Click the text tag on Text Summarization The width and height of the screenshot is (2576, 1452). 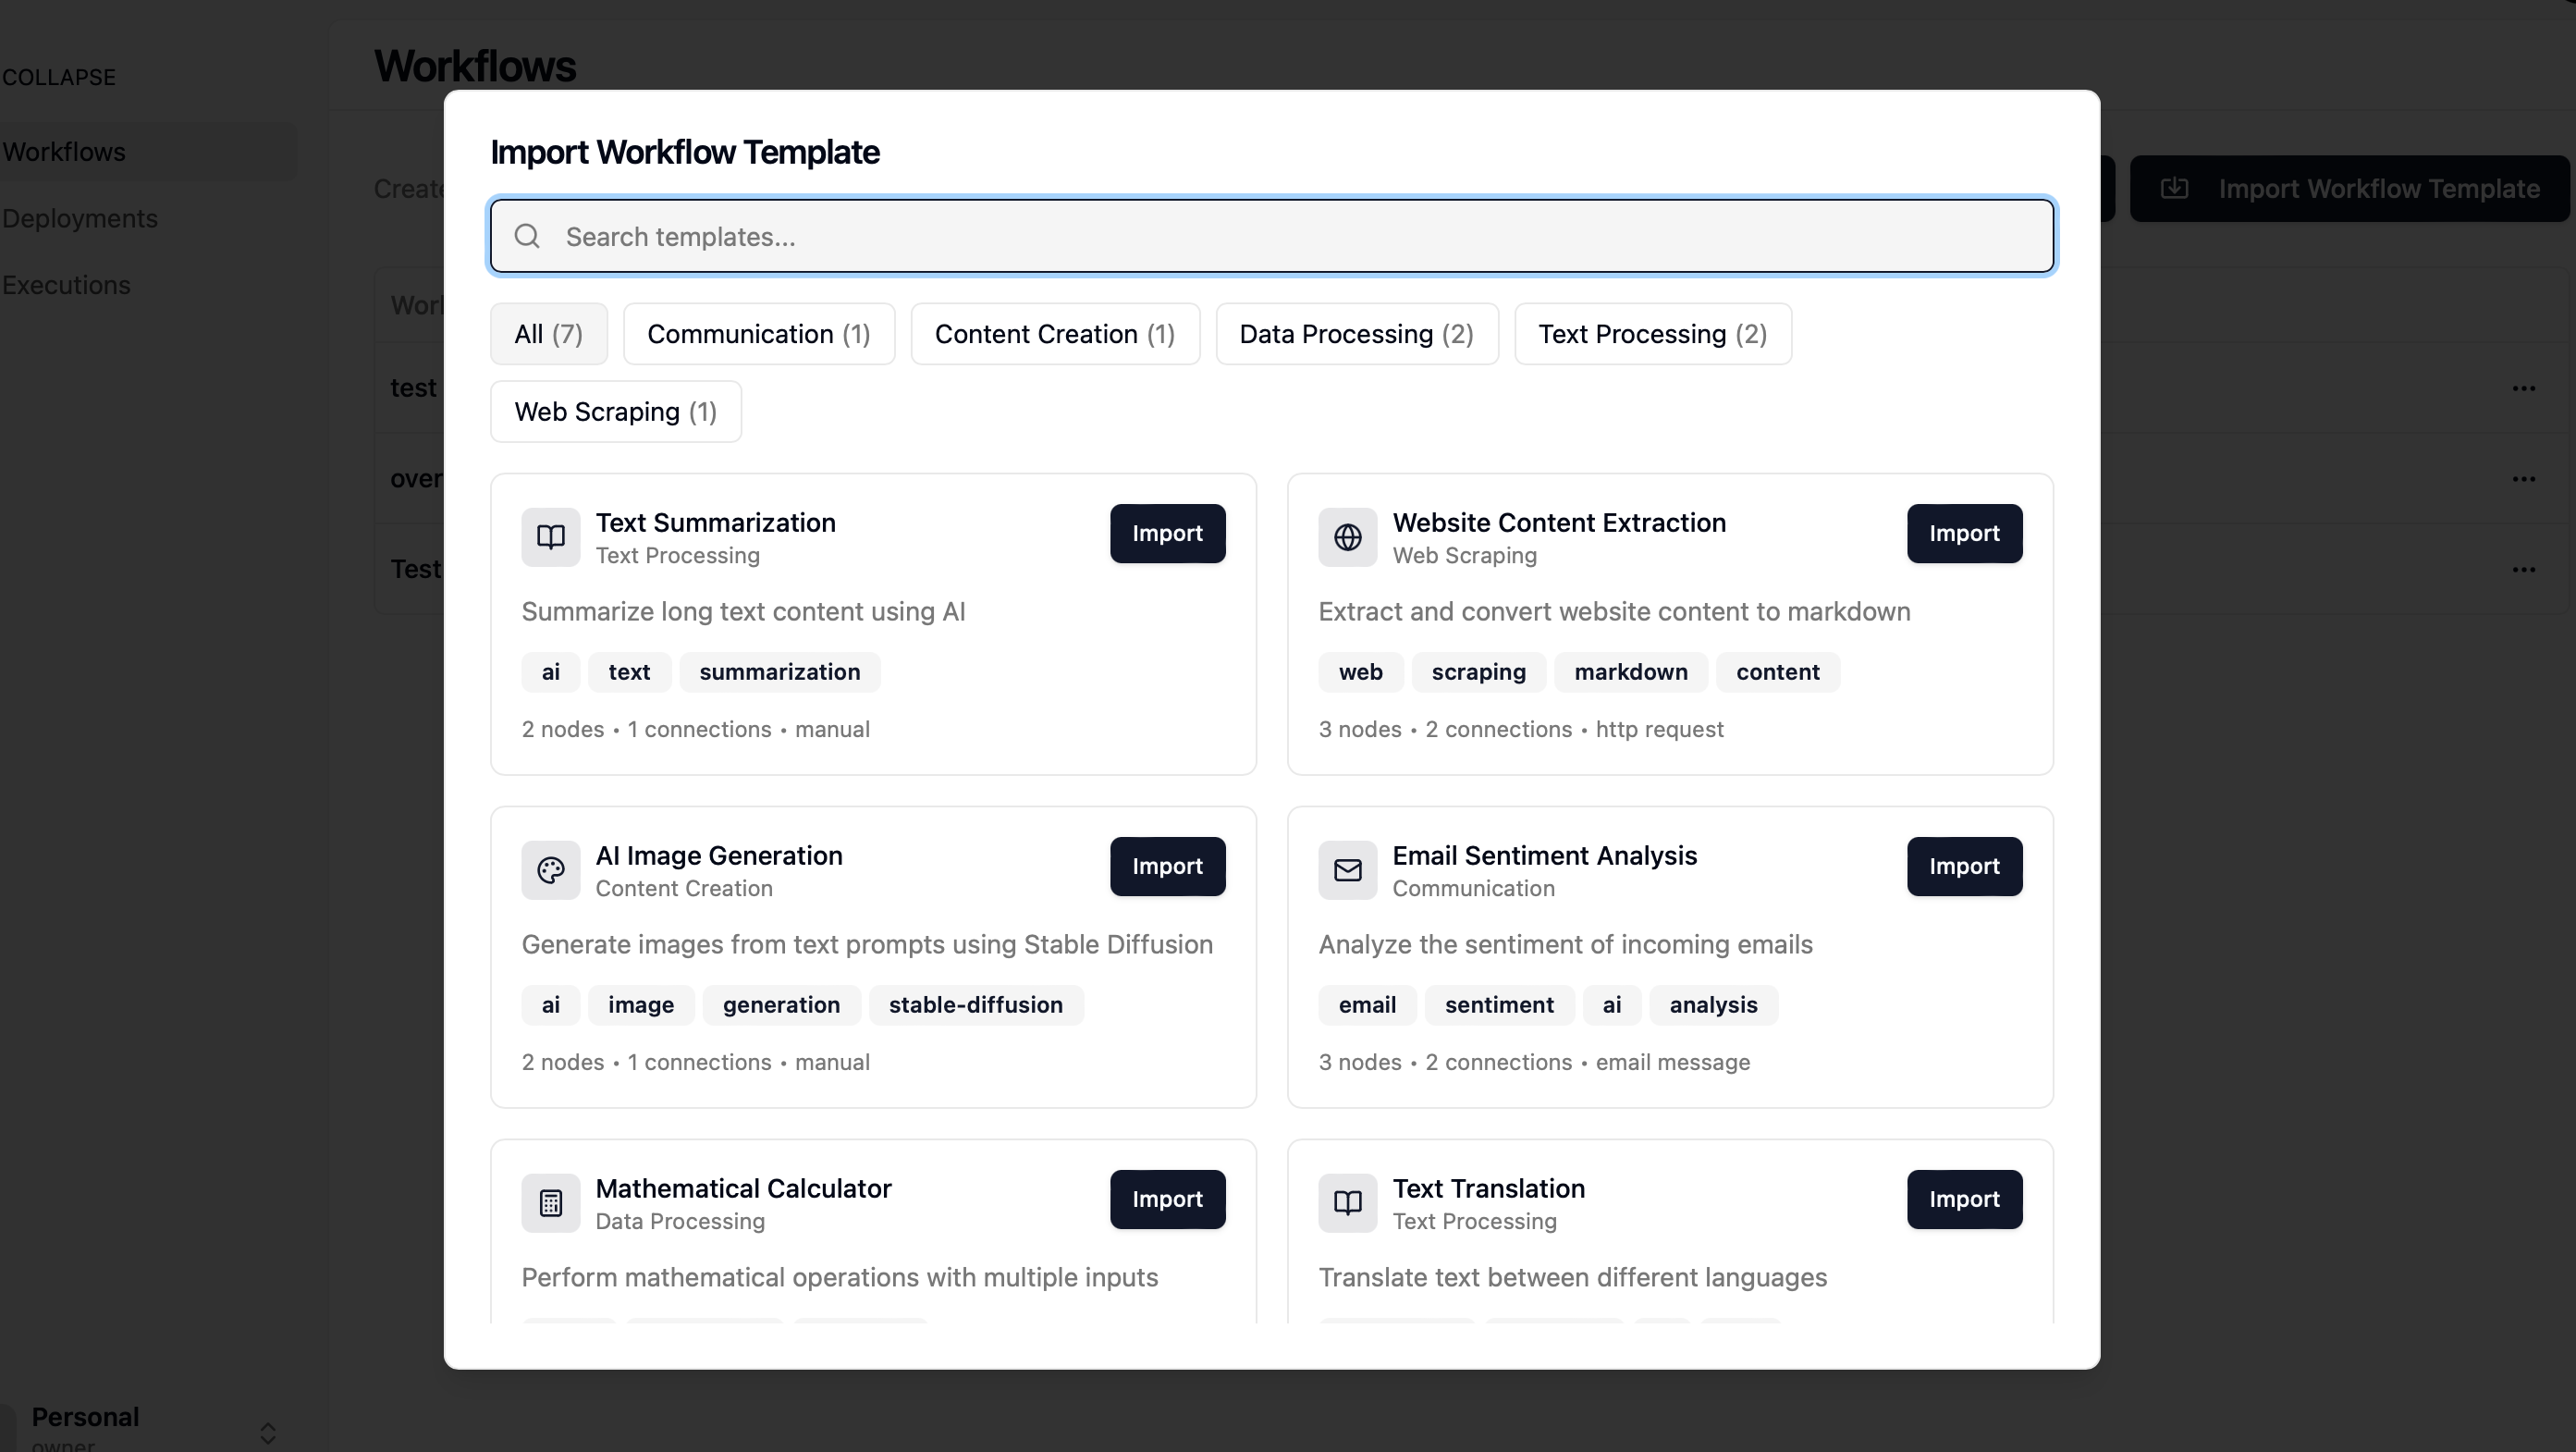click(x=629, y=672)
